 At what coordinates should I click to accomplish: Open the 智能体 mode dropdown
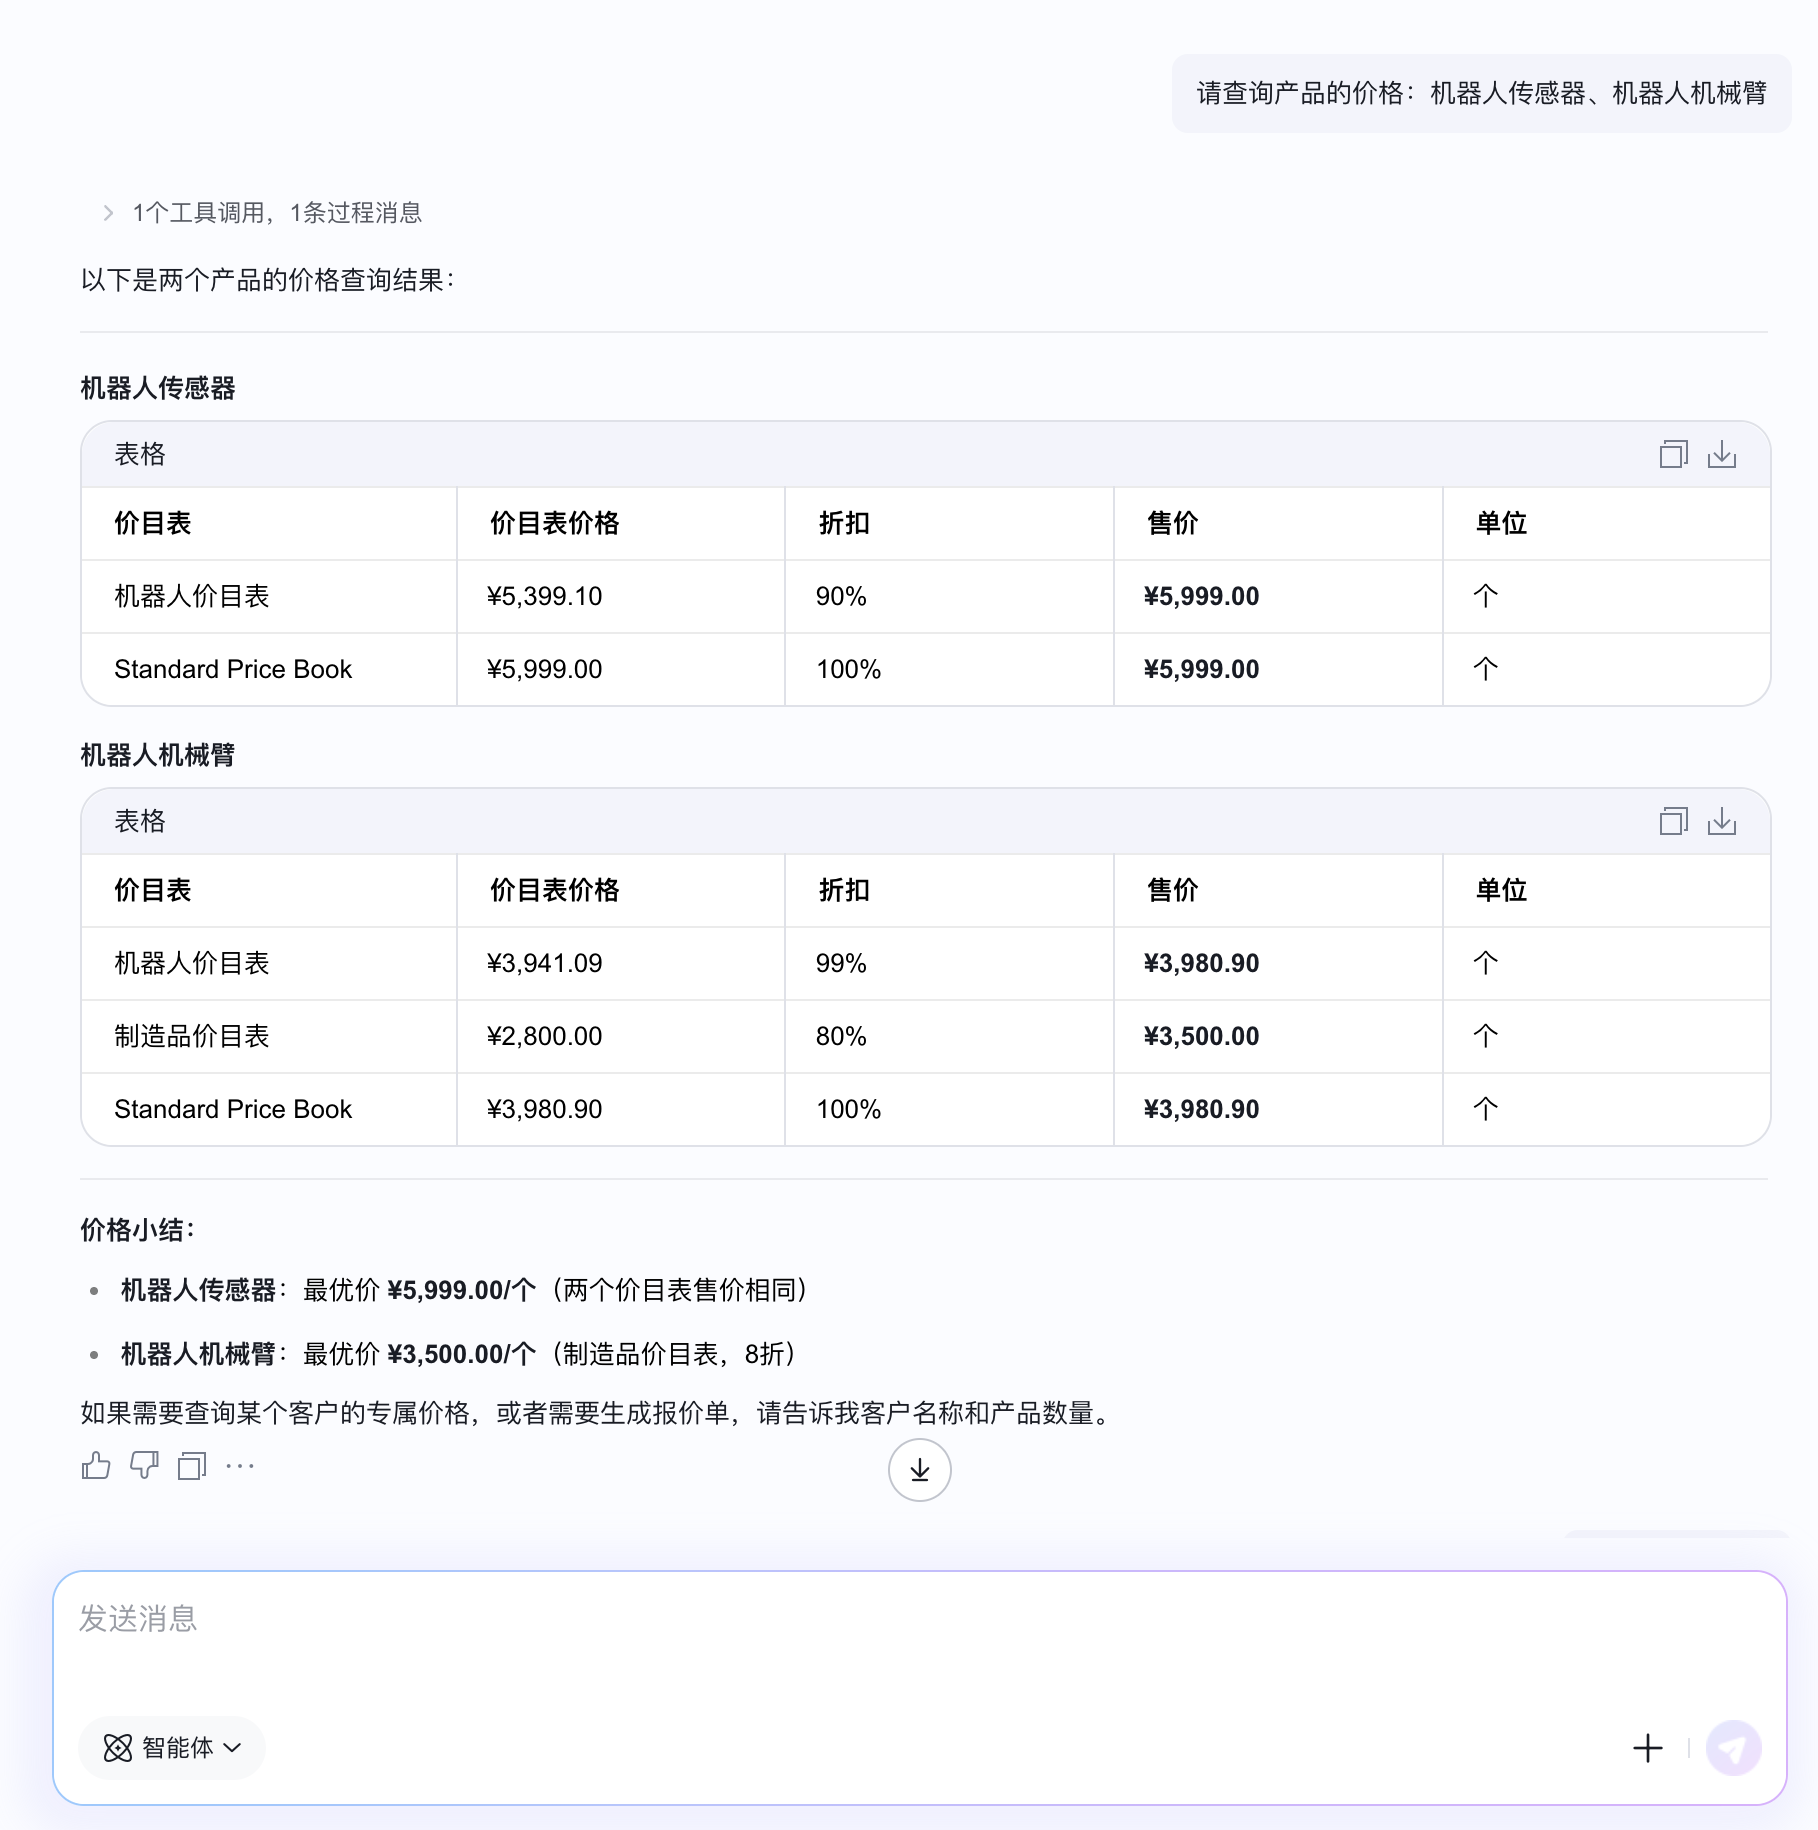(172, 1748)
